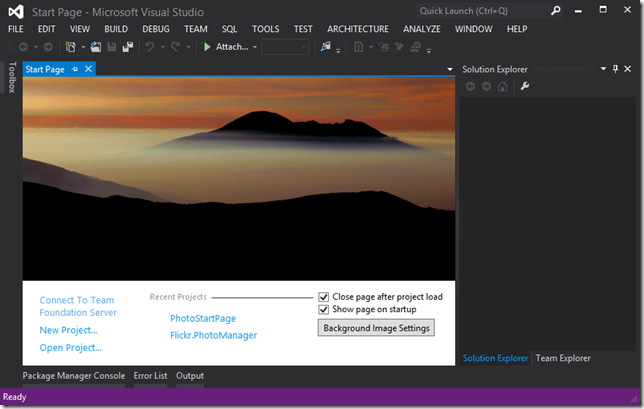Image resolution: width=644 pixels, height=409 pixels.
Task: Open the Redo history dropdown arrow
Action: point(188,47)
